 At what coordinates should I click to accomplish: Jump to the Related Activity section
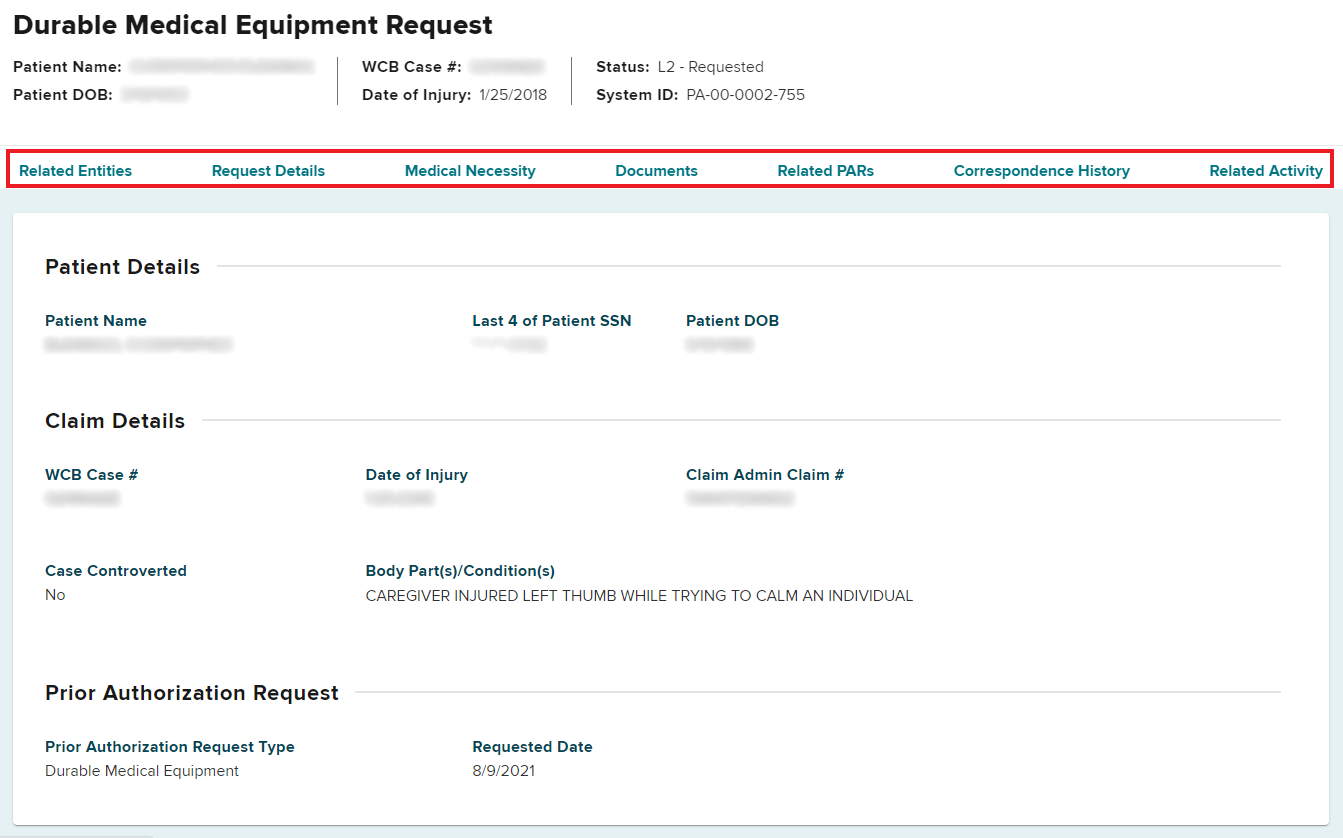pyautogui.click(x=1265, y=171)
